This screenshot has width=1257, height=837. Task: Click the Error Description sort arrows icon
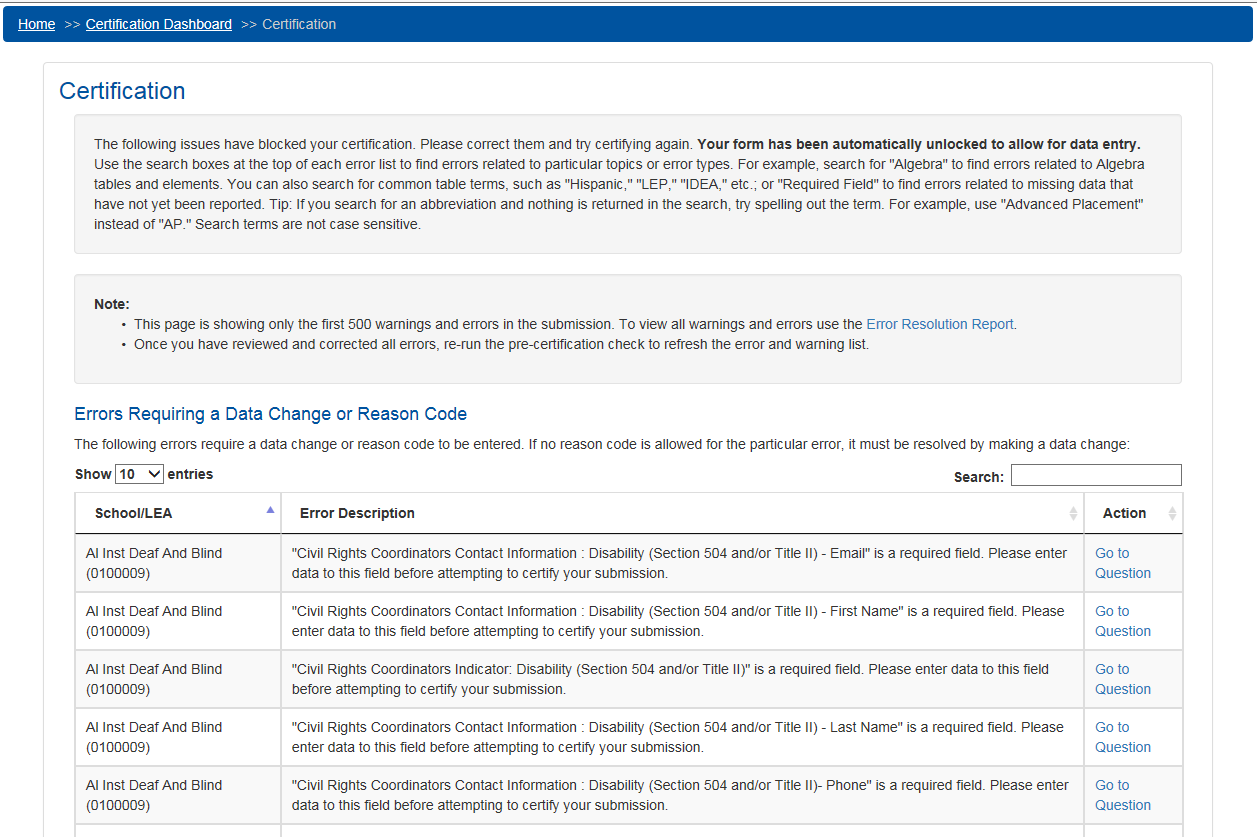(1073, 513)
